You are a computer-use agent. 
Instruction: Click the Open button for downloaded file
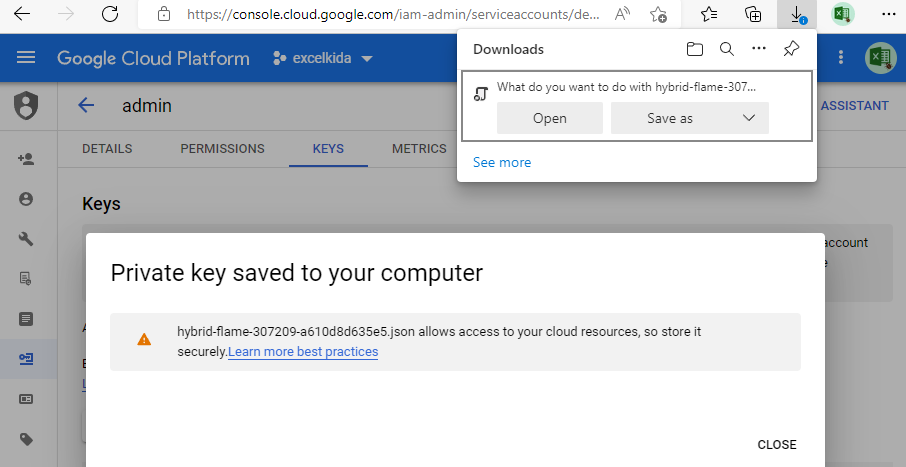[549, 118]
